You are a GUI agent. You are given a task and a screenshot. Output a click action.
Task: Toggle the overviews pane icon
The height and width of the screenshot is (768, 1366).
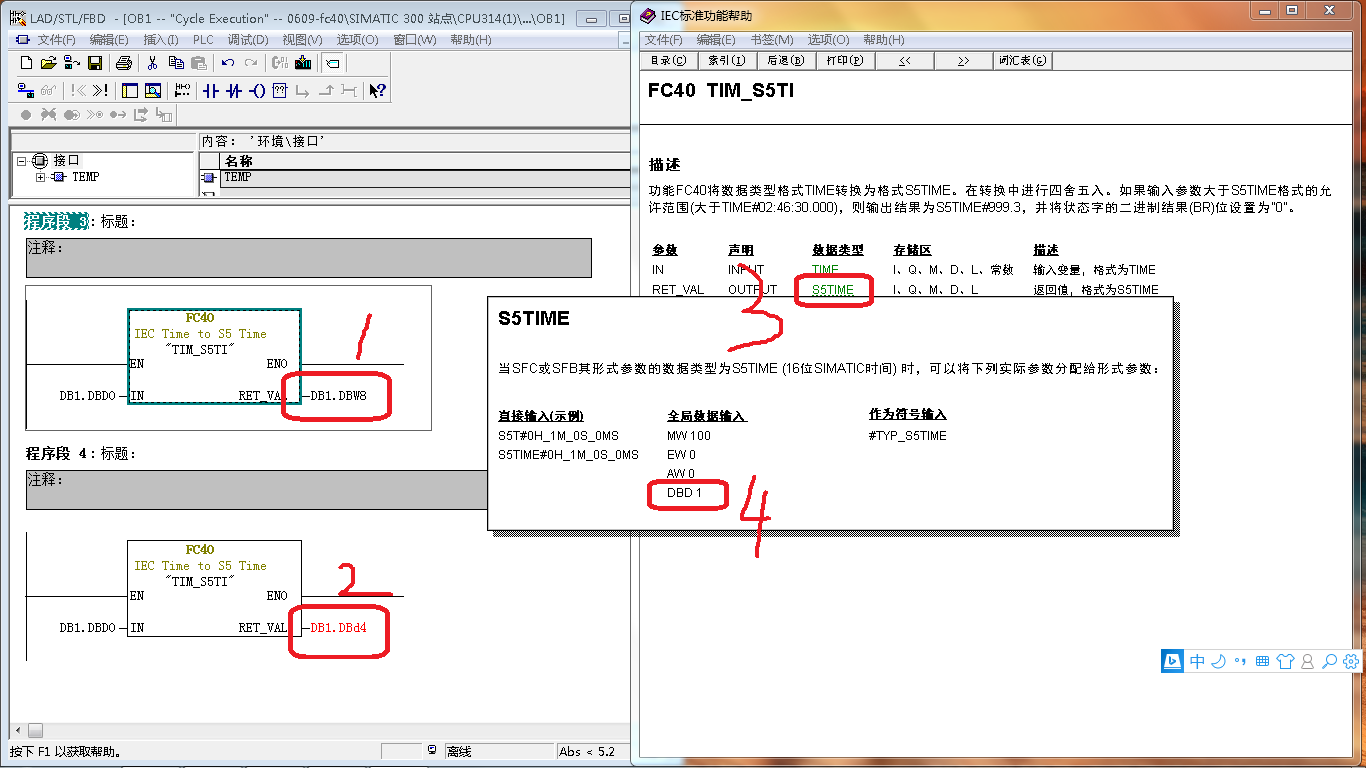pos(130,90)
